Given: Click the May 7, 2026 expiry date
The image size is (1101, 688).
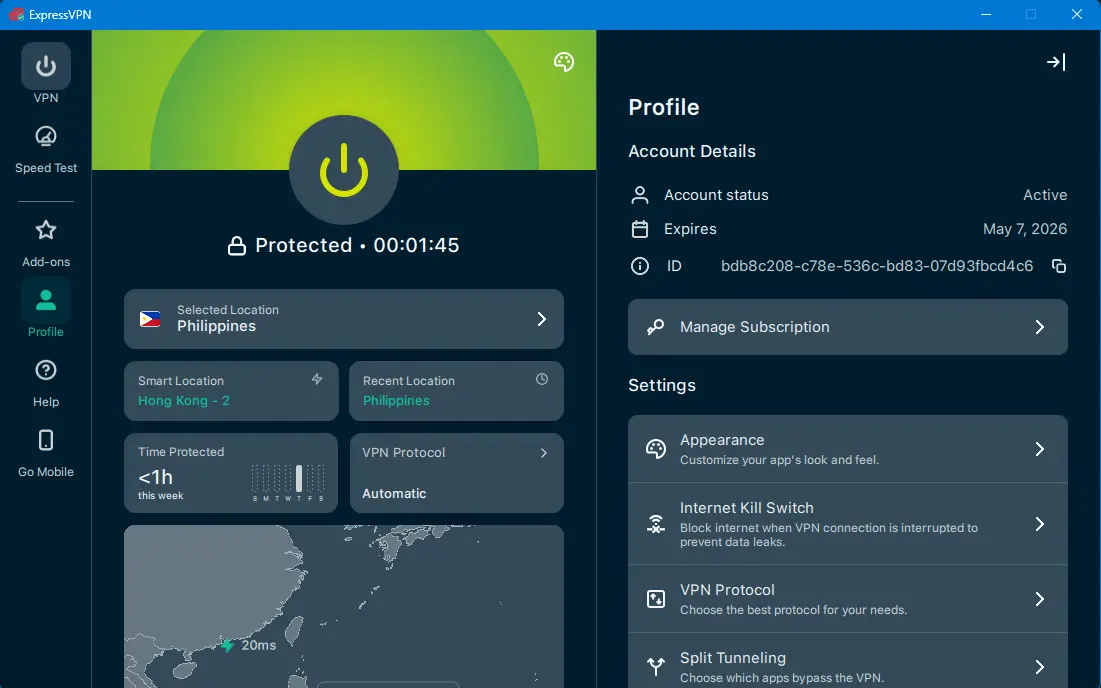Looking at the screenshot, I should pyautogui.click(x=1025, y=229).
